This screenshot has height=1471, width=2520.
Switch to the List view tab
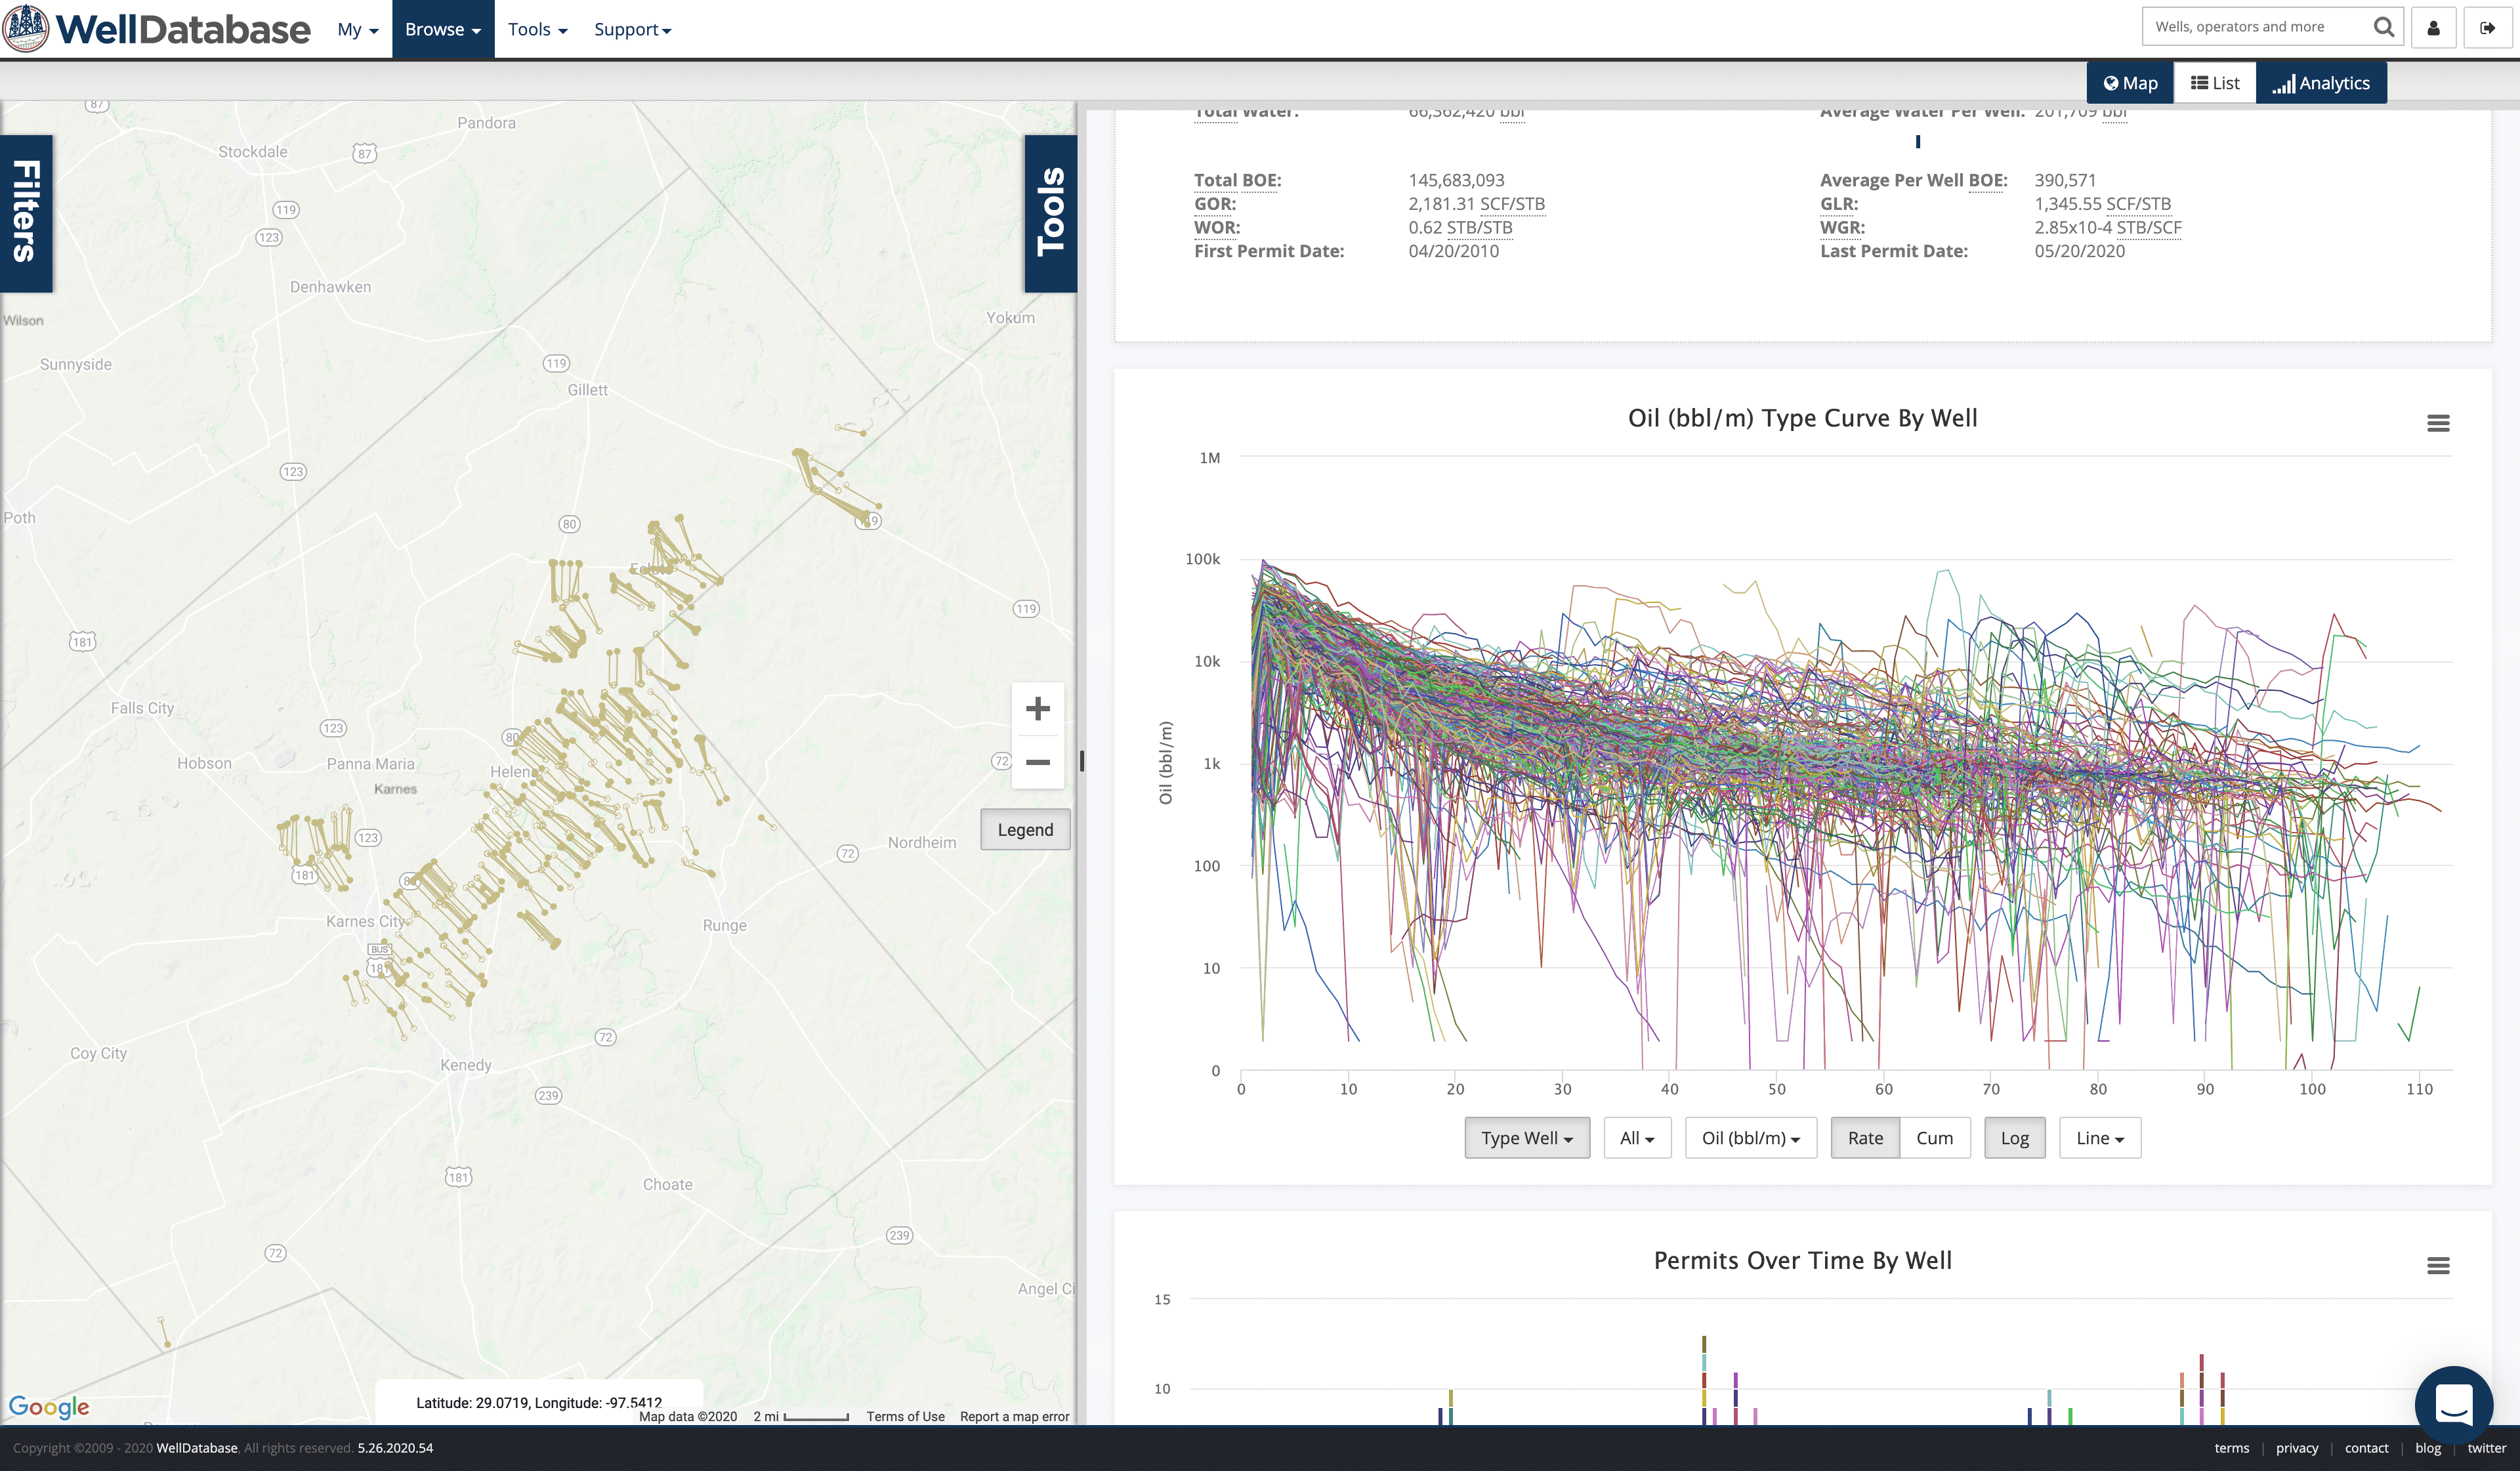2214,83
